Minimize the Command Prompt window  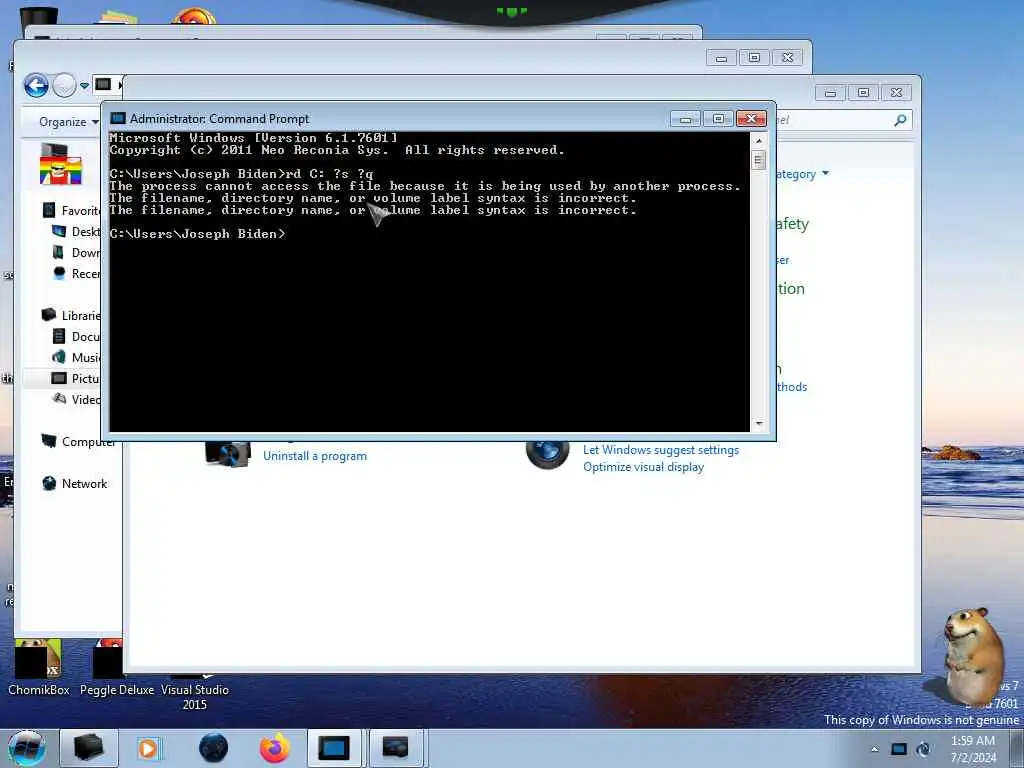[x=685, y=119]
